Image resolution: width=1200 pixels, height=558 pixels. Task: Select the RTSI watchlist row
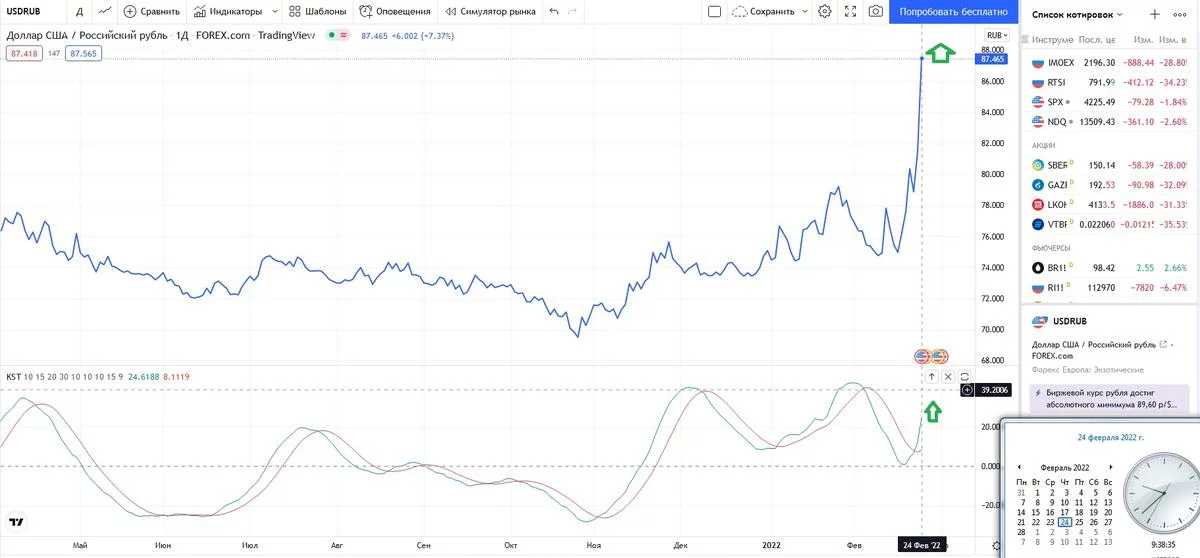click(1110, 82)
